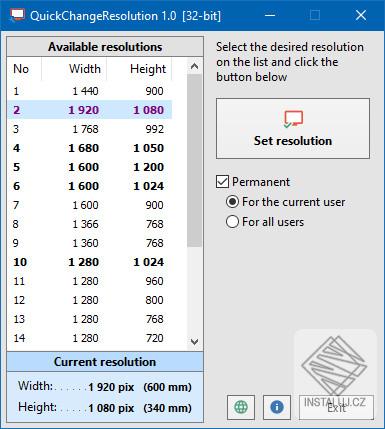This screenshot has height=429, width=385.
Task: Sort by the No column header
Action: point(24,69)
